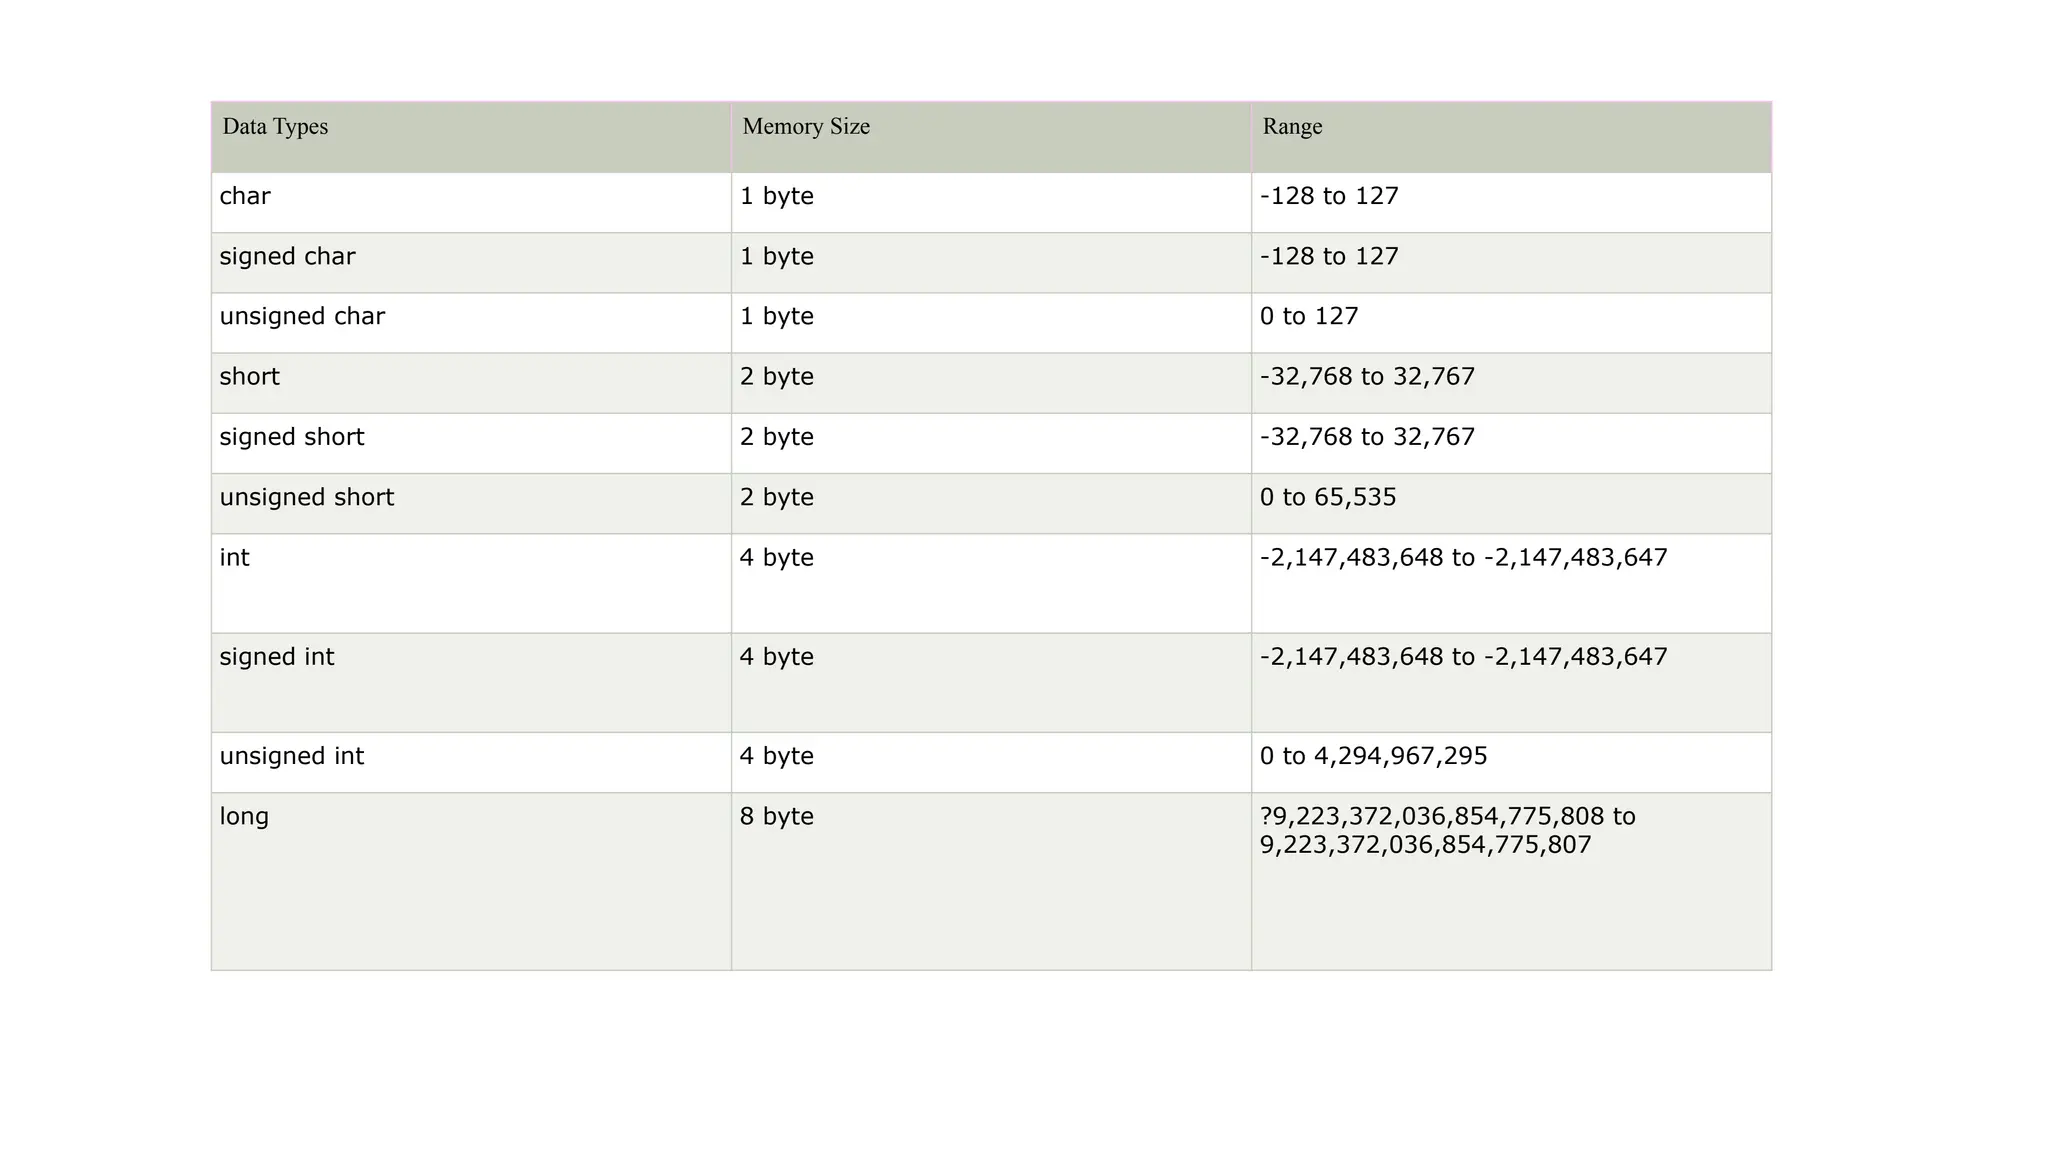
Task: Select 2 byte cell in unsigned short row
Action: pos(777,498)
